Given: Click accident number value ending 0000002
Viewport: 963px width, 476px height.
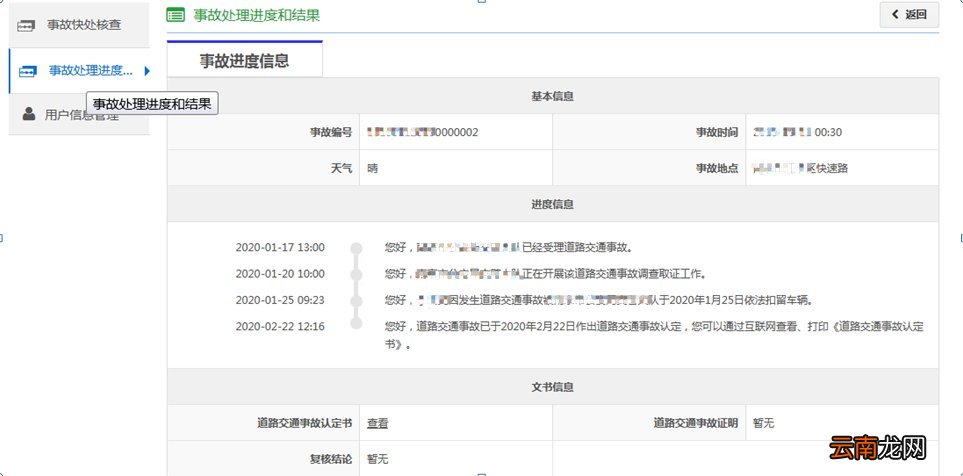Looking at the screenshot, I should [423, 132].
